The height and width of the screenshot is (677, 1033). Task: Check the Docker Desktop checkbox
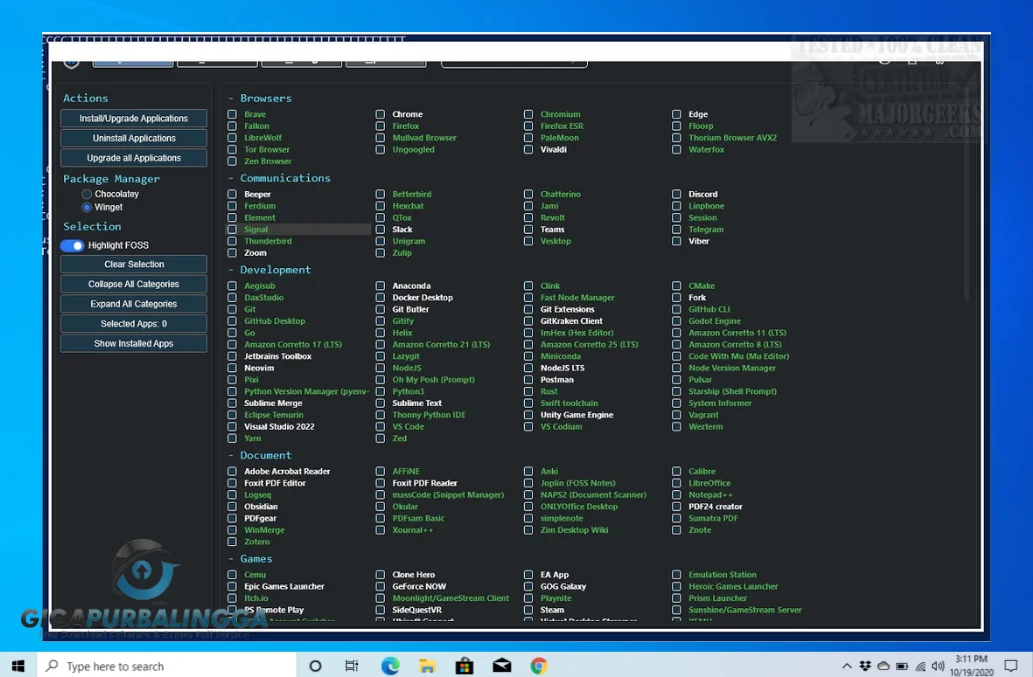(x=380, y=298)
